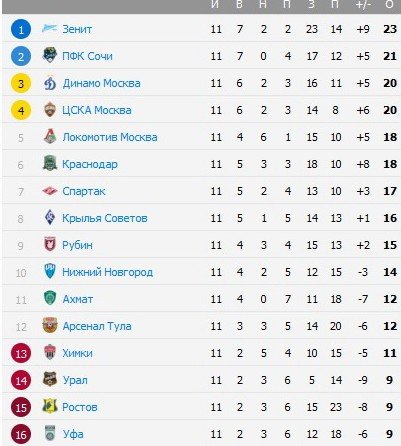Click the ПФК Сочи team crest

pos(50,55)
